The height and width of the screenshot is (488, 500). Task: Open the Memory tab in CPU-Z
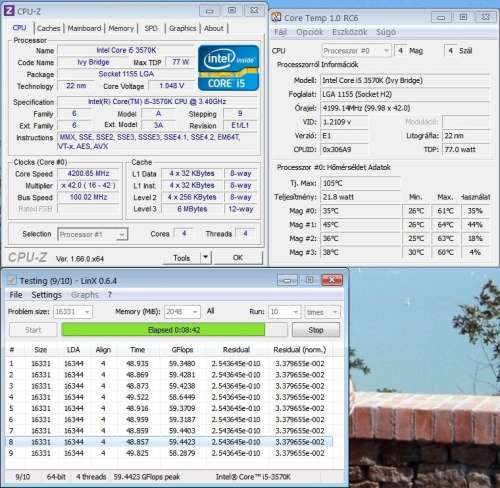[121, 28]
